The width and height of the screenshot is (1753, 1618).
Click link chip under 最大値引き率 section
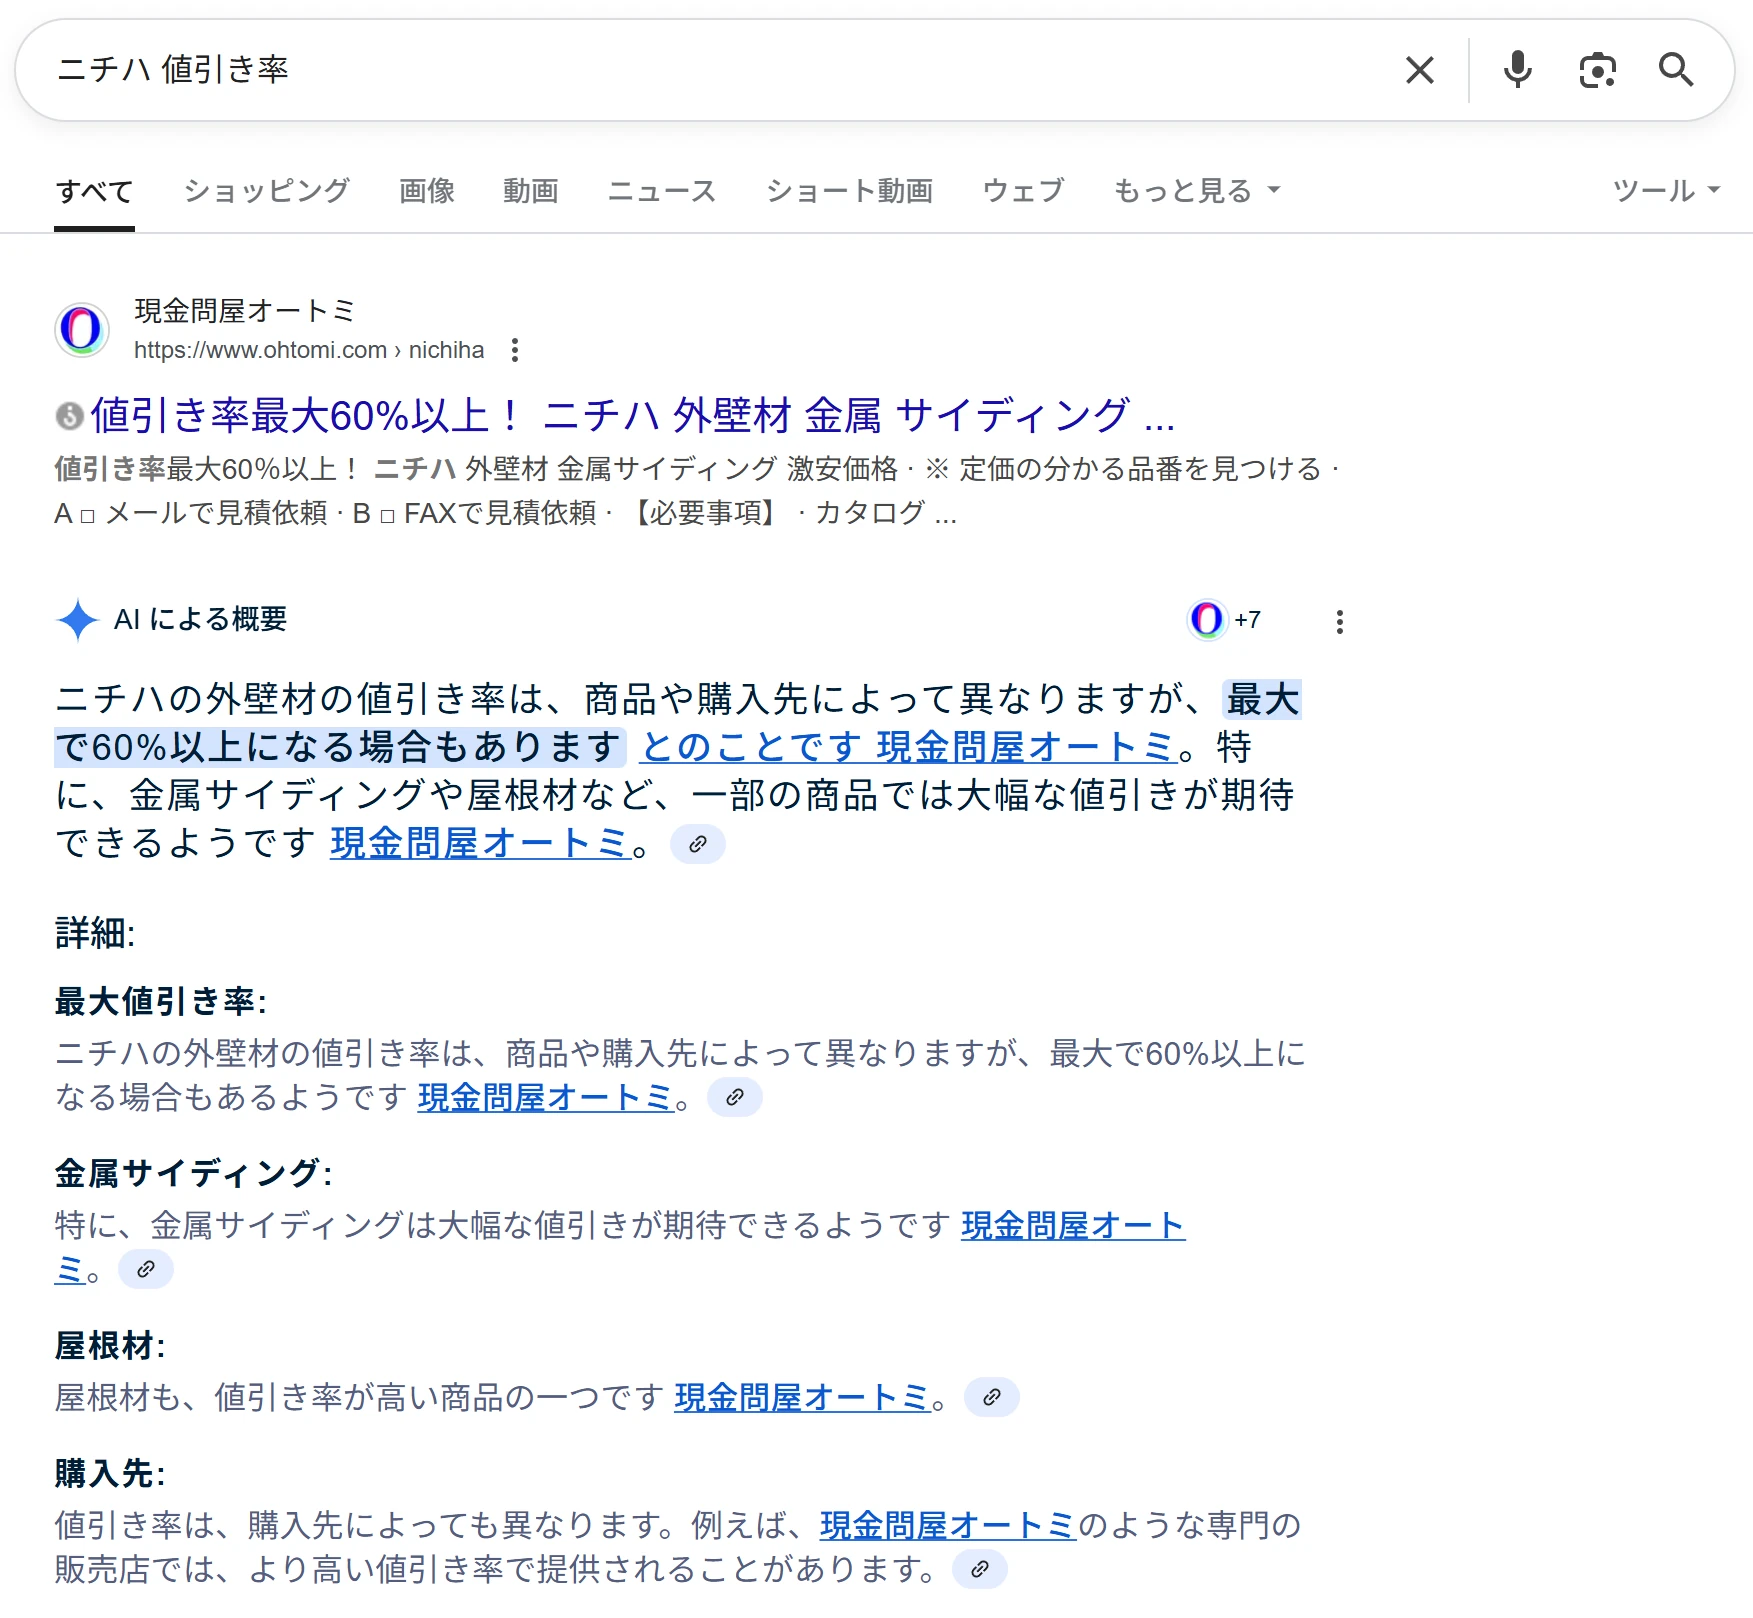click(735, 1097)
